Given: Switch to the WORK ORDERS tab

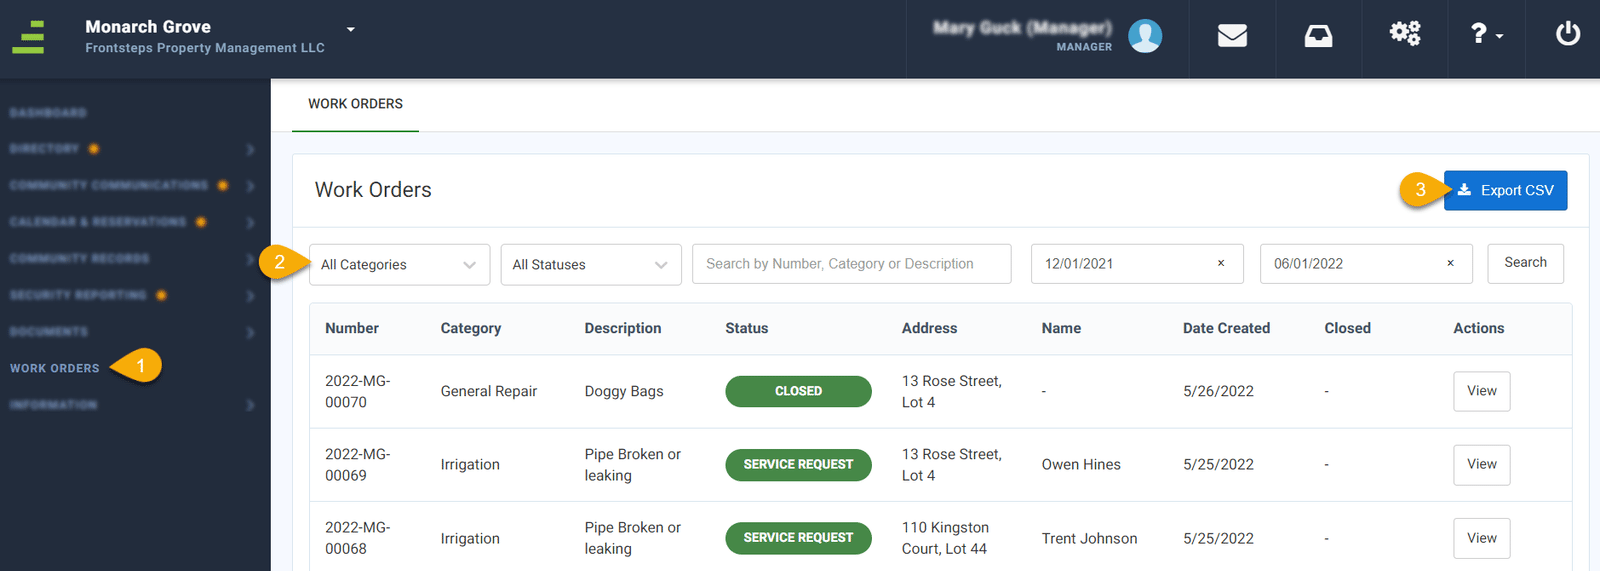Looking at the screenshot, I should coord(355,104).
